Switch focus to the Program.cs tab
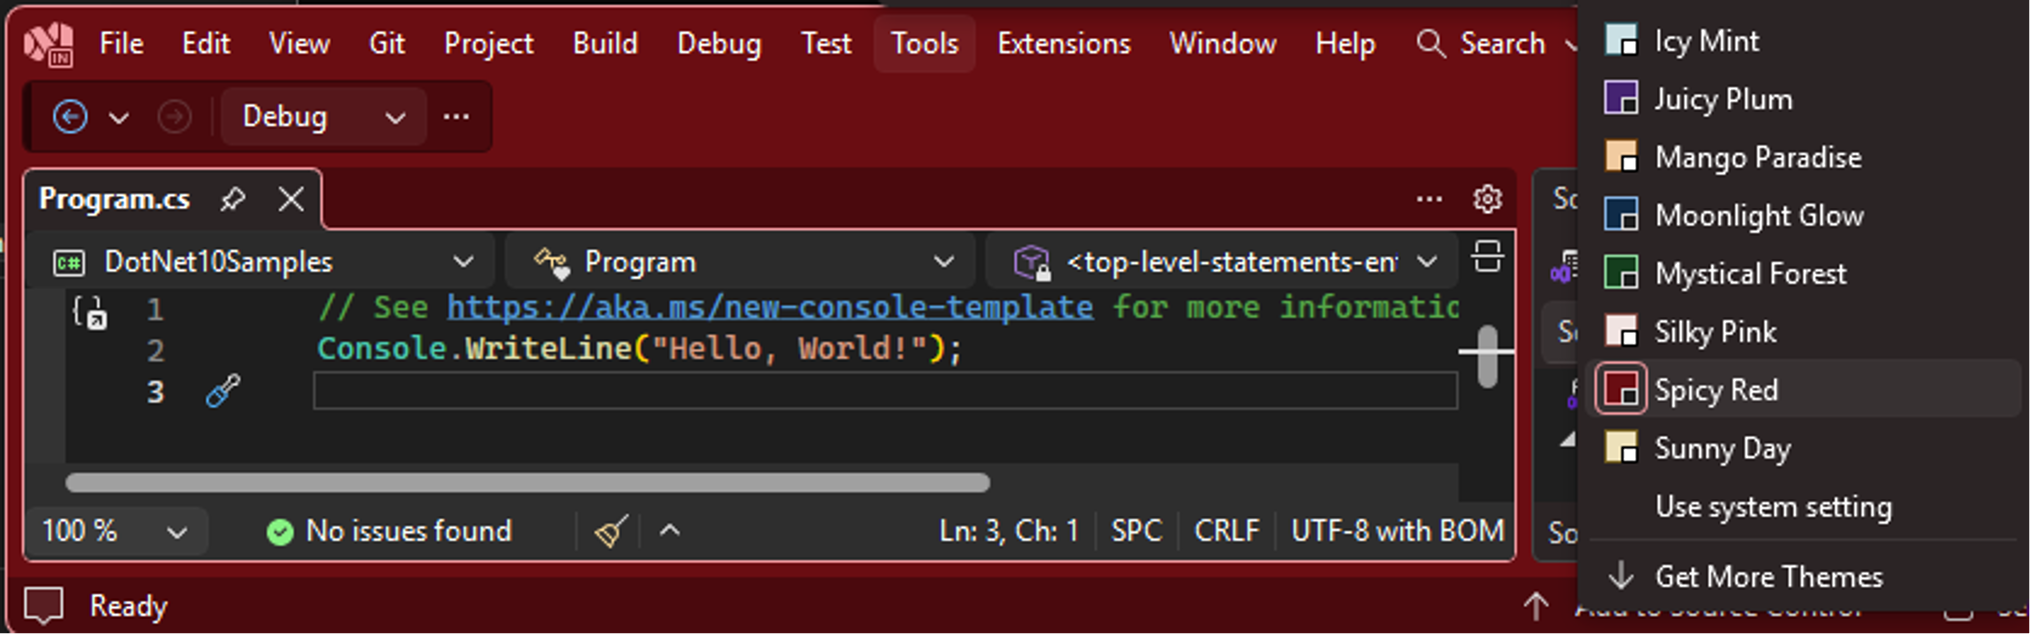The image size is (2030, 634). coord(114,199)
